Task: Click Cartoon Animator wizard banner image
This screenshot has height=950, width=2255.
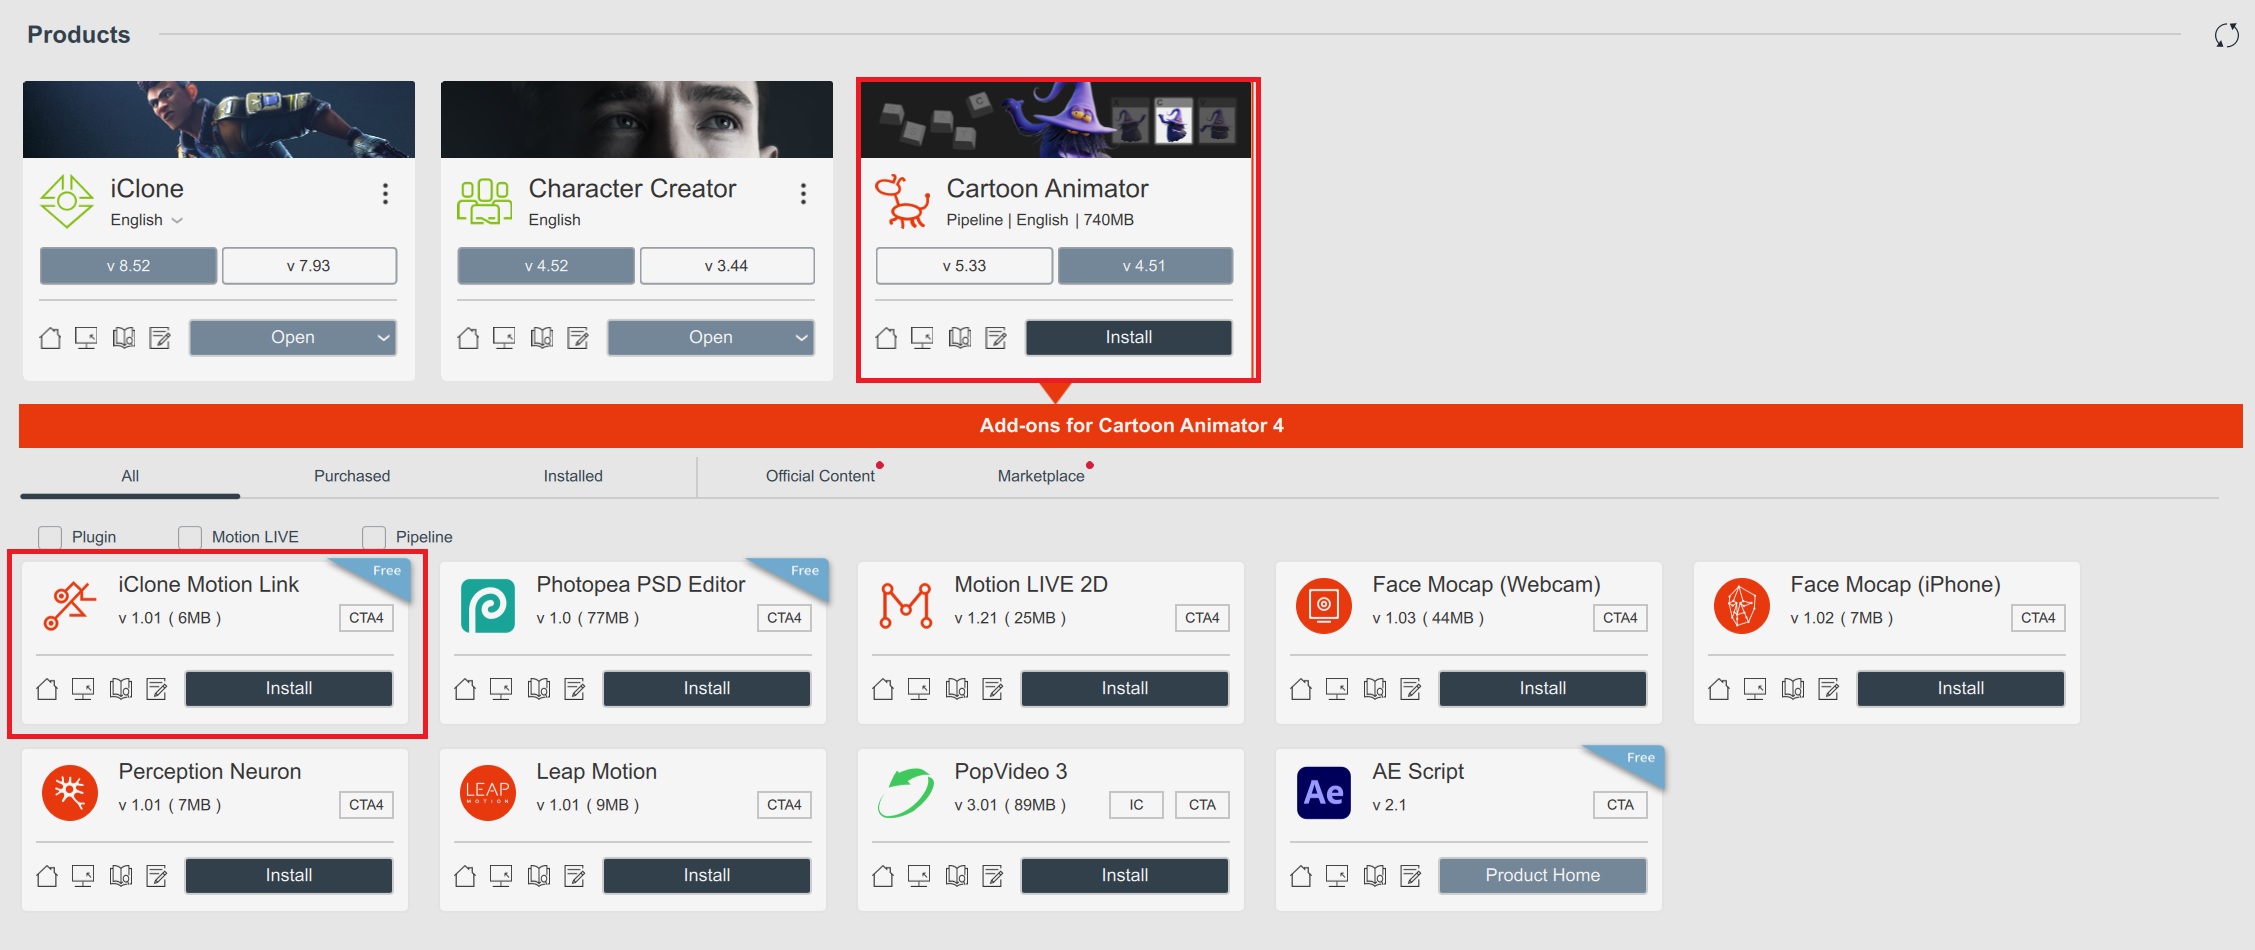Action: coord(1055,120)
